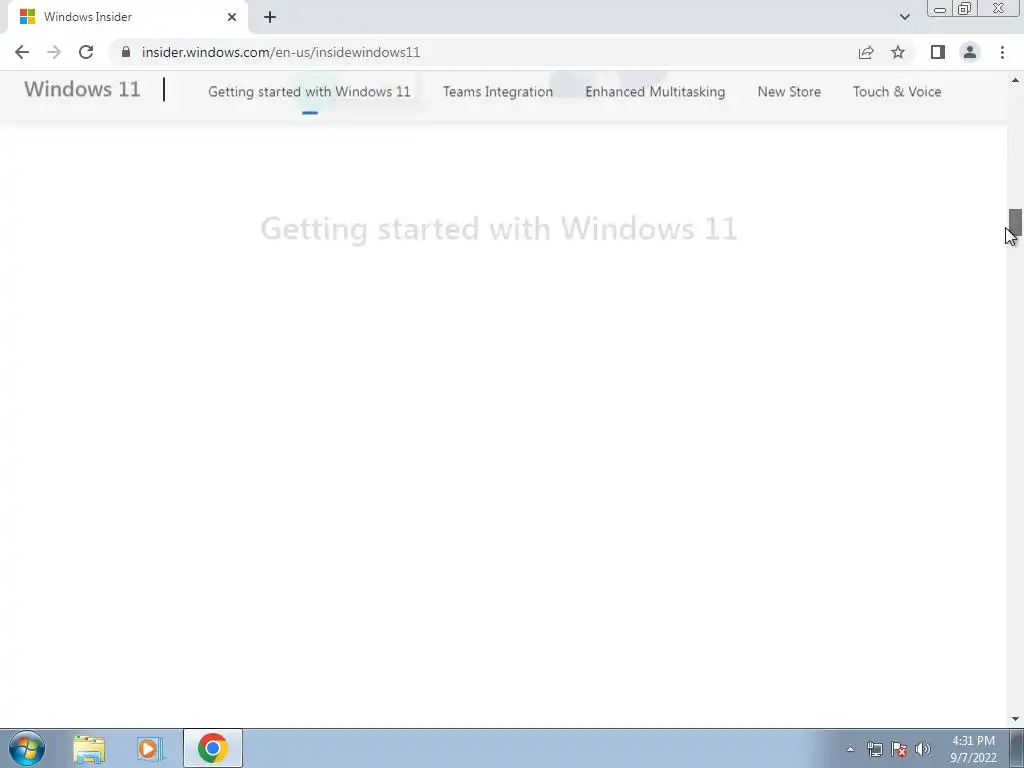The height and width of the screenshot is (768, 1024).
Task: Share this page icon in address bar
Action: (x=866, y=52)
